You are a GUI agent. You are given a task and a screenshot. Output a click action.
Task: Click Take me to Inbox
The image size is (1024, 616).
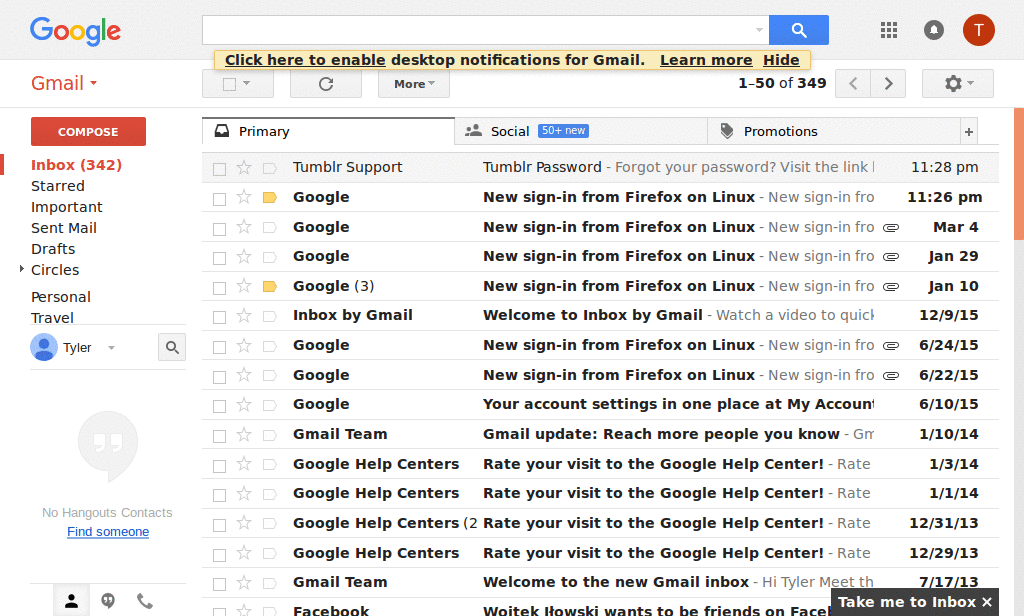[906, 602]
